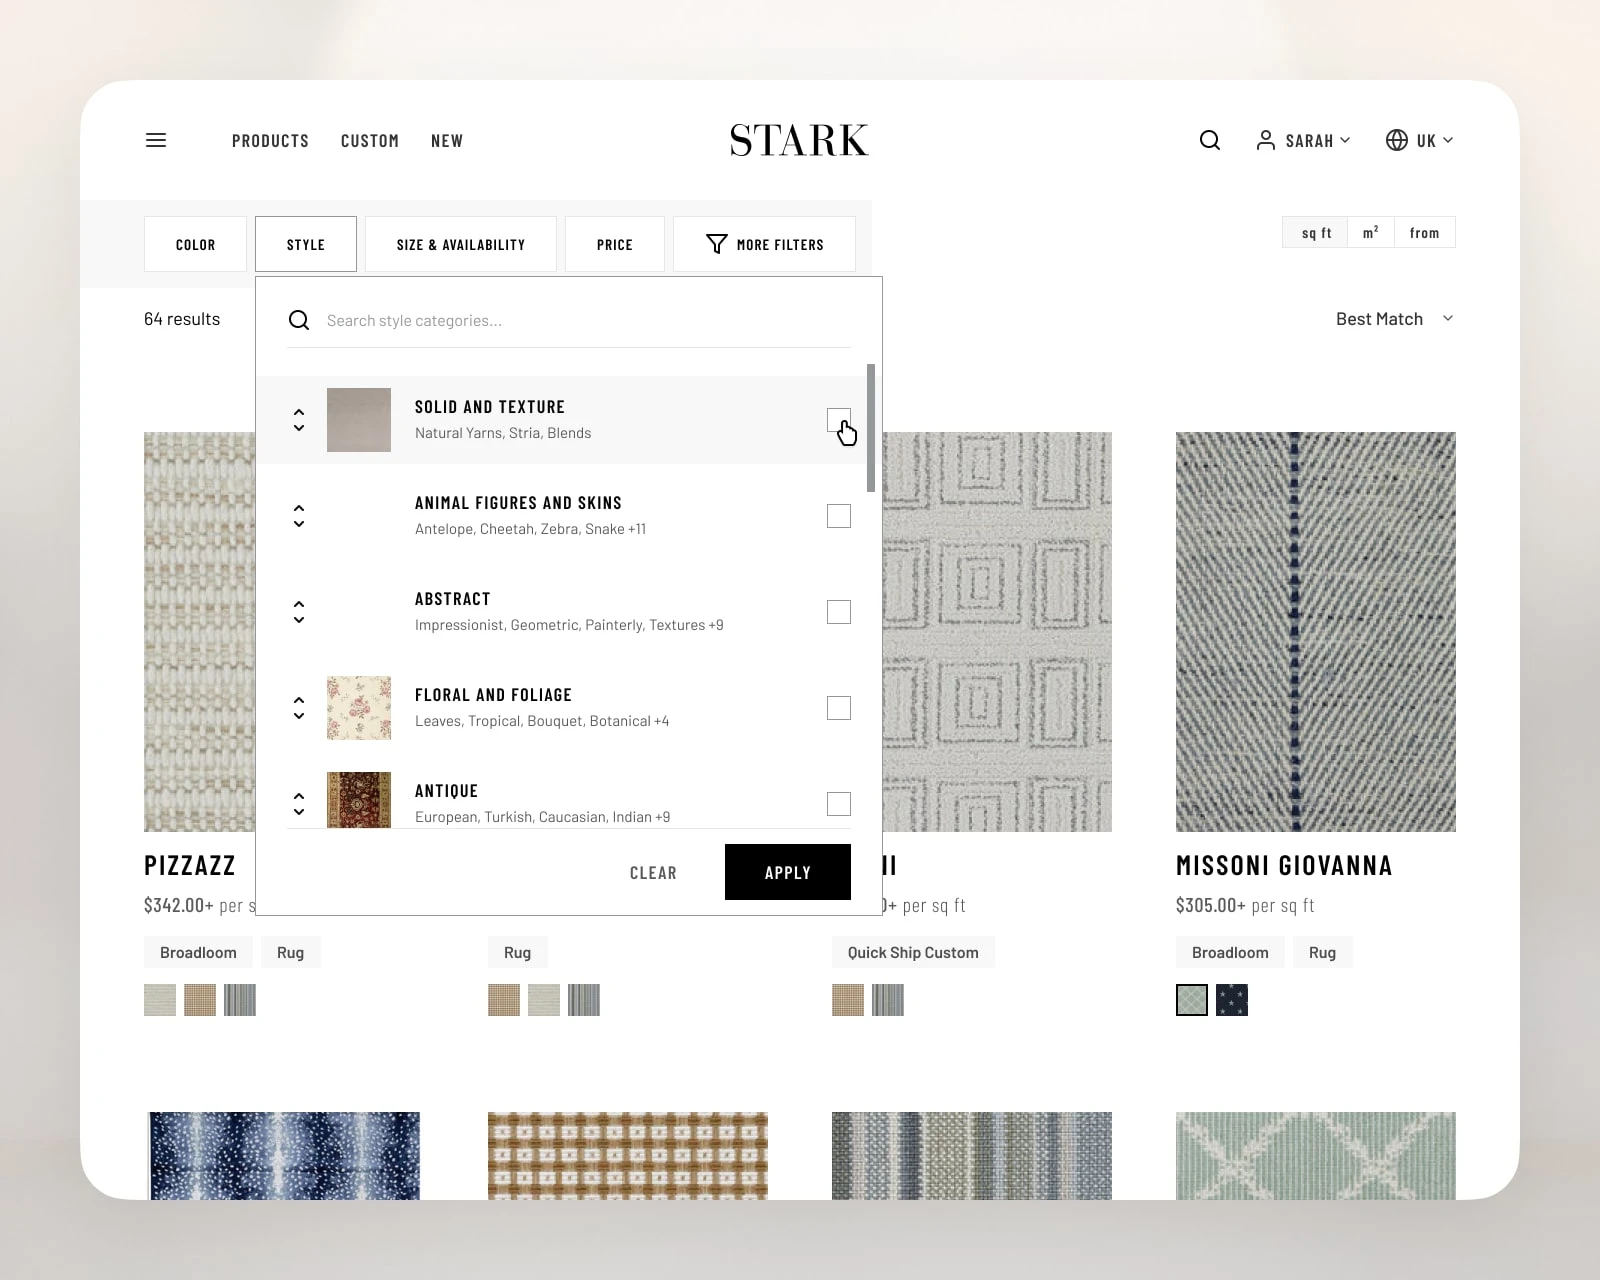This screenshot has width=1600, height=1280.
Task: Open the Best Match sort dropdown
Action: [1395, 319]
